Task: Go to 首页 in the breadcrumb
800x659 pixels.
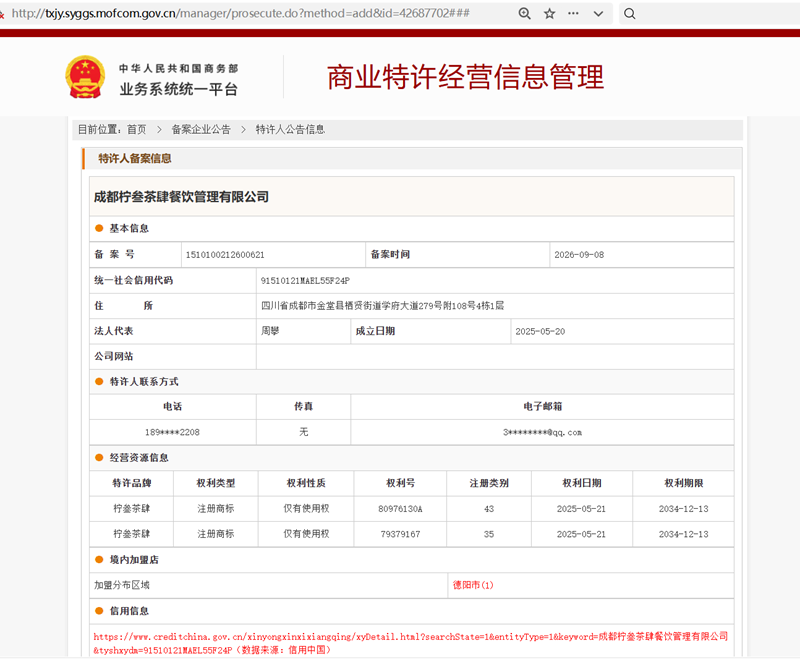Action: pyautogui.click(x=137, y=130)
